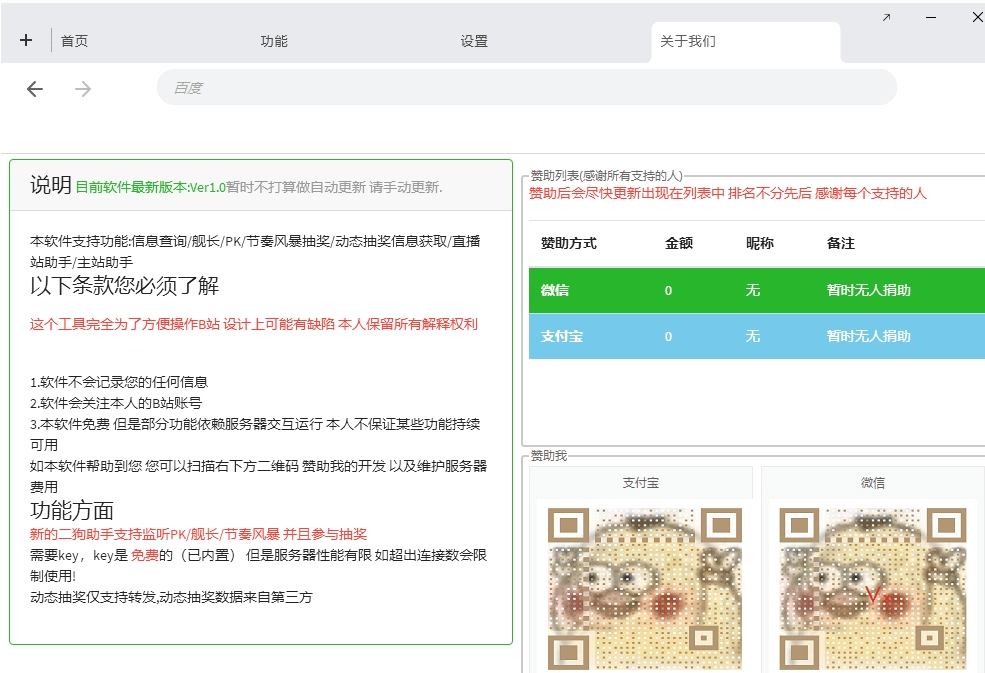985x673 pixels.
Task: Click the 赞助方式 column header
Action: (x=569, y=243)
